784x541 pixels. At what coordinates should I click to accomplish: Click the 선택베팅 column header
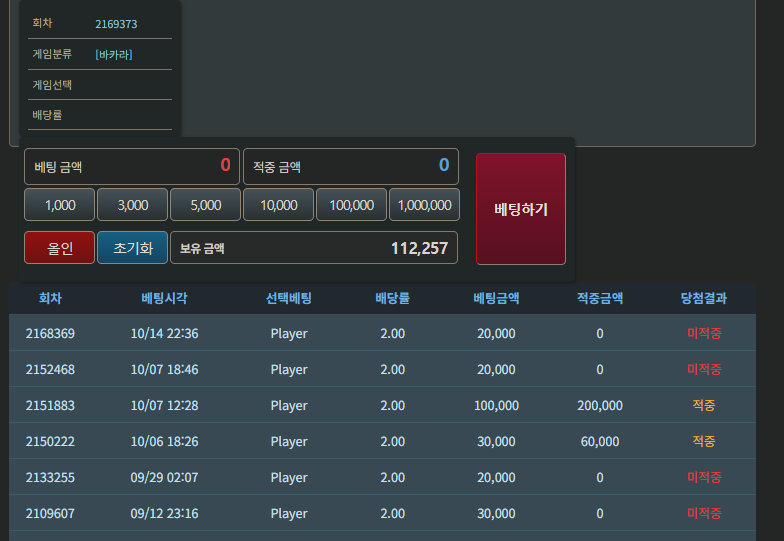coord(288,298)
